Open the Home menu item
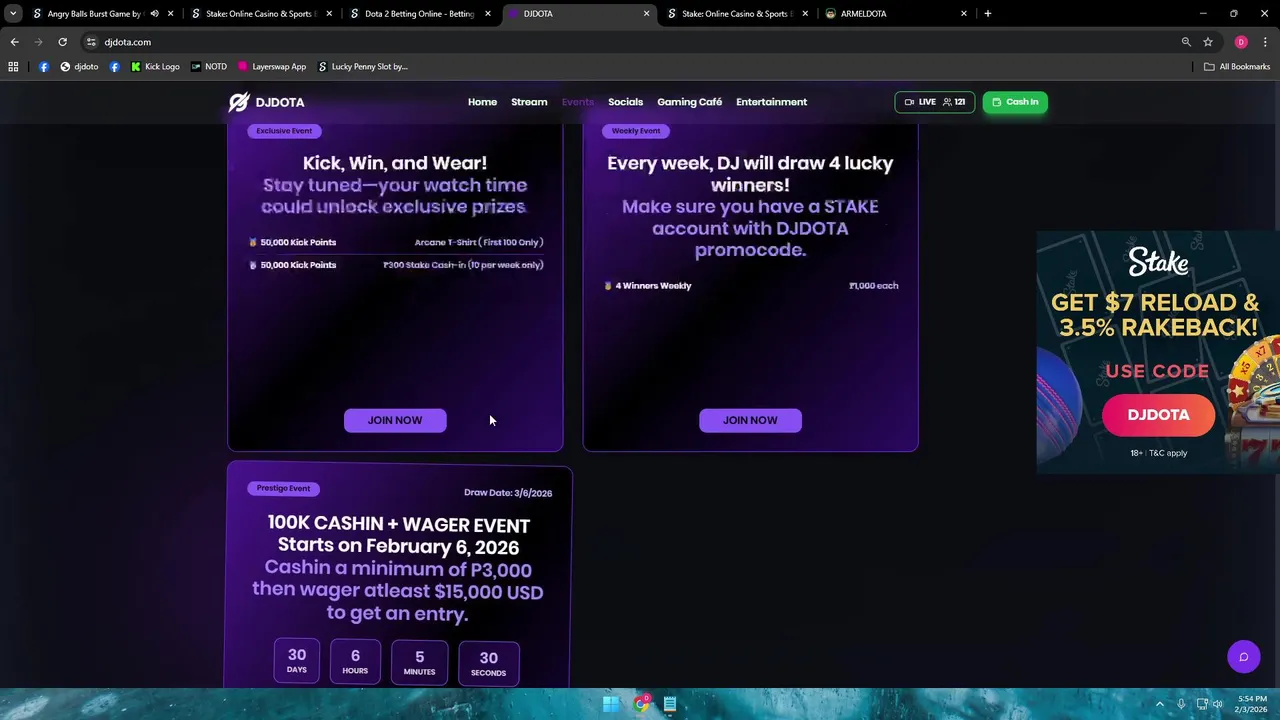The width and height of the screenshot is (1280, 720). tap(482, 102)
